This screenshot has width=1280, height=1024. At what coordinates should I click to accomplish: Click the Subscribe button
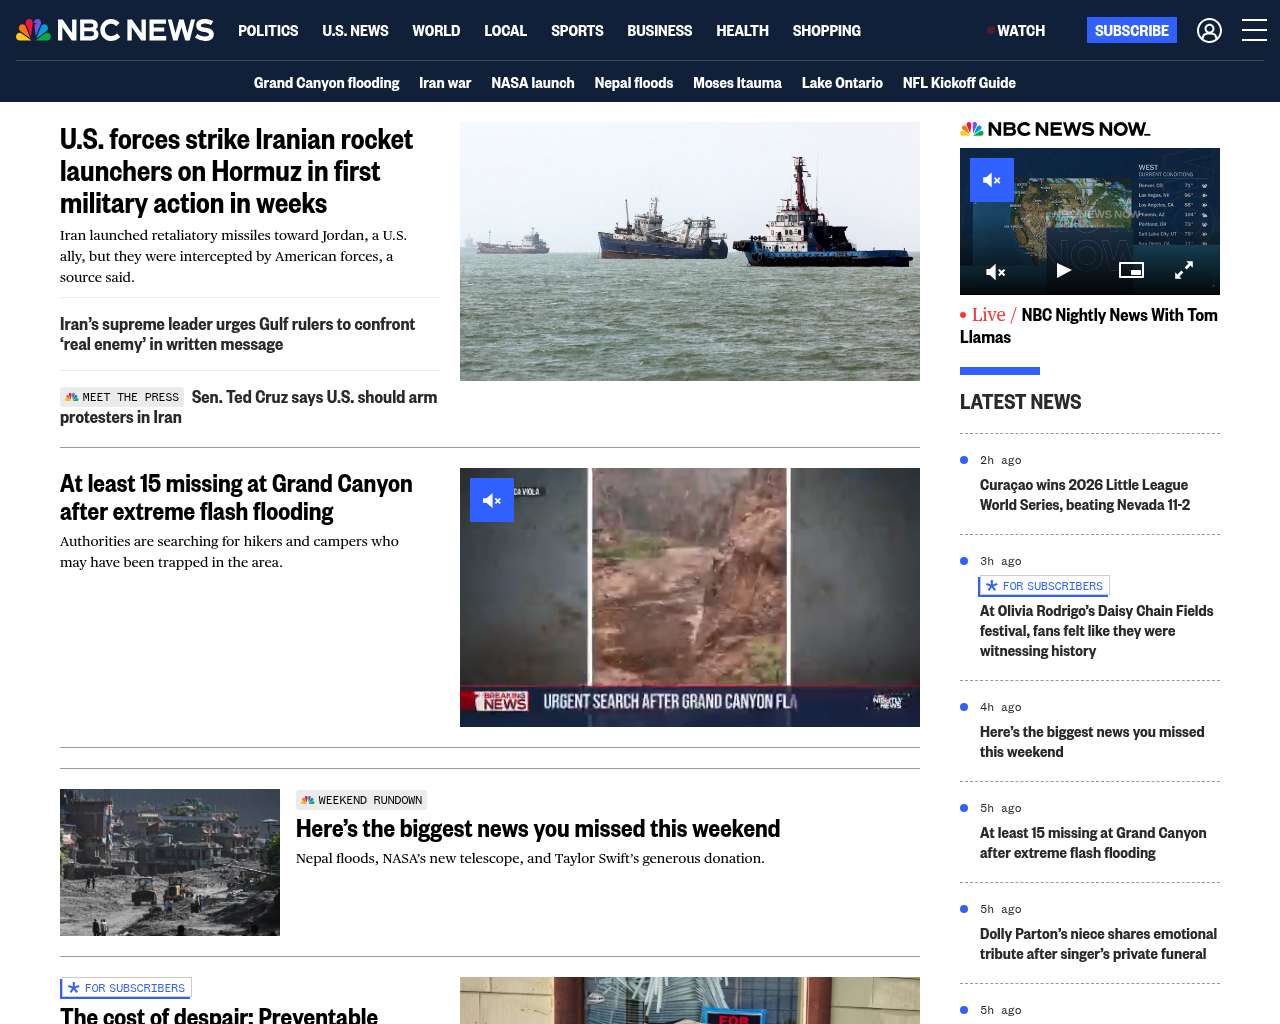pyautogui.click(x=1132, y=31)
